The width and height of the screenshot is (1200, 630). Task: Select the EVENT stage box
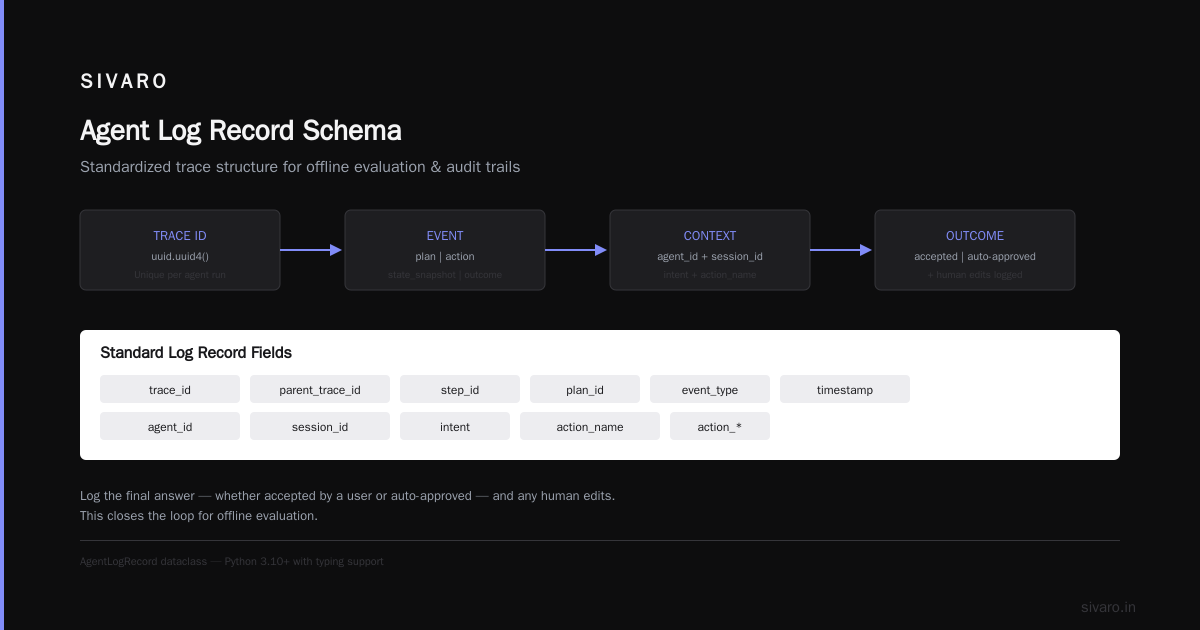click(445, 250)
